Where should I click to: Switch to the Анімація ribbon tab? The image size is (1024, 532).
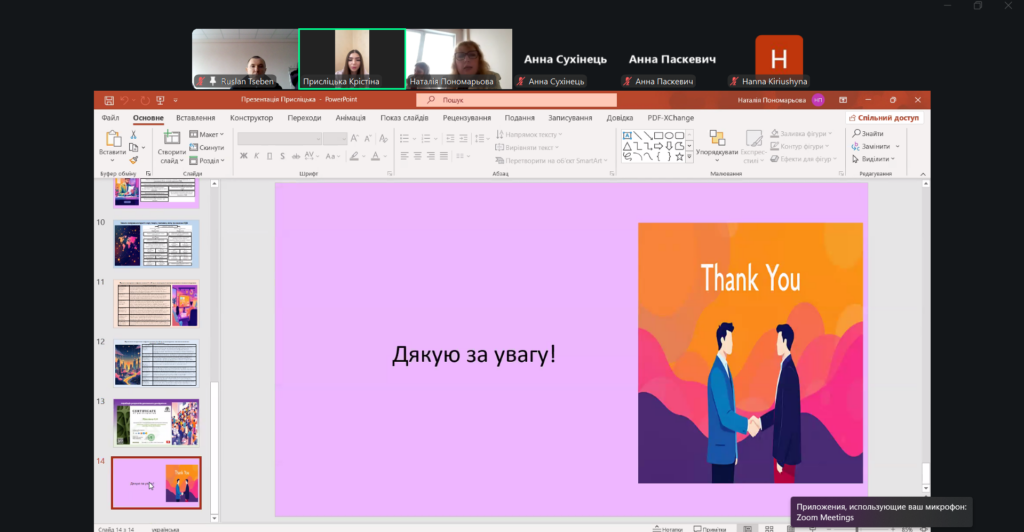tap(350, 118)
